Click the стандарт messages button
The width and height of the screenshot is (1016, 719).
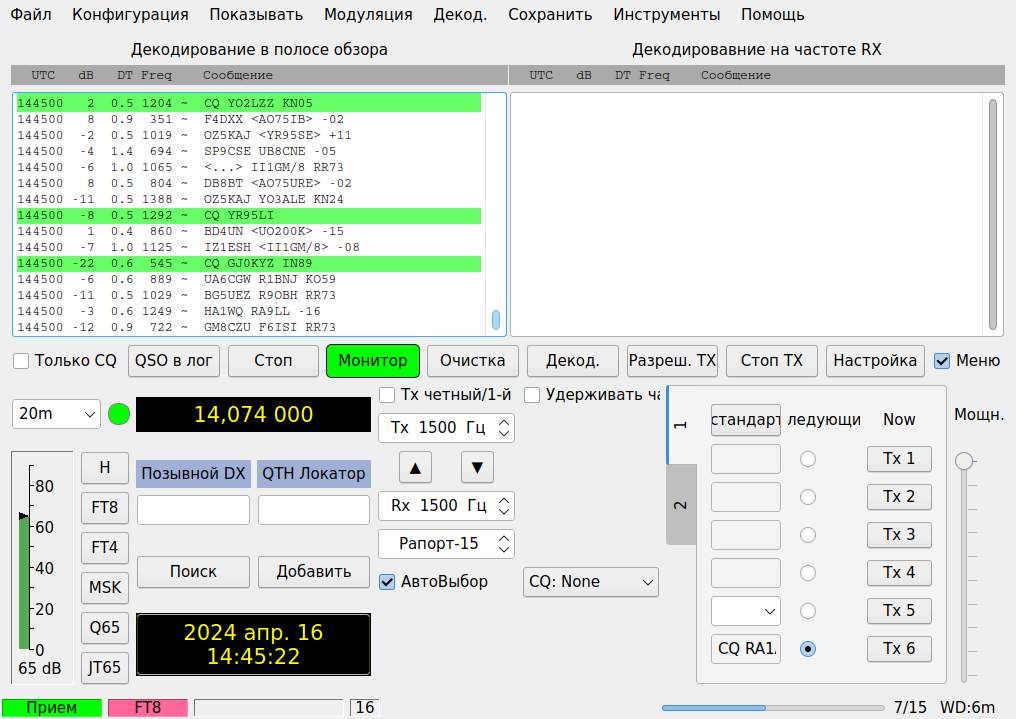tap(746, 420)
